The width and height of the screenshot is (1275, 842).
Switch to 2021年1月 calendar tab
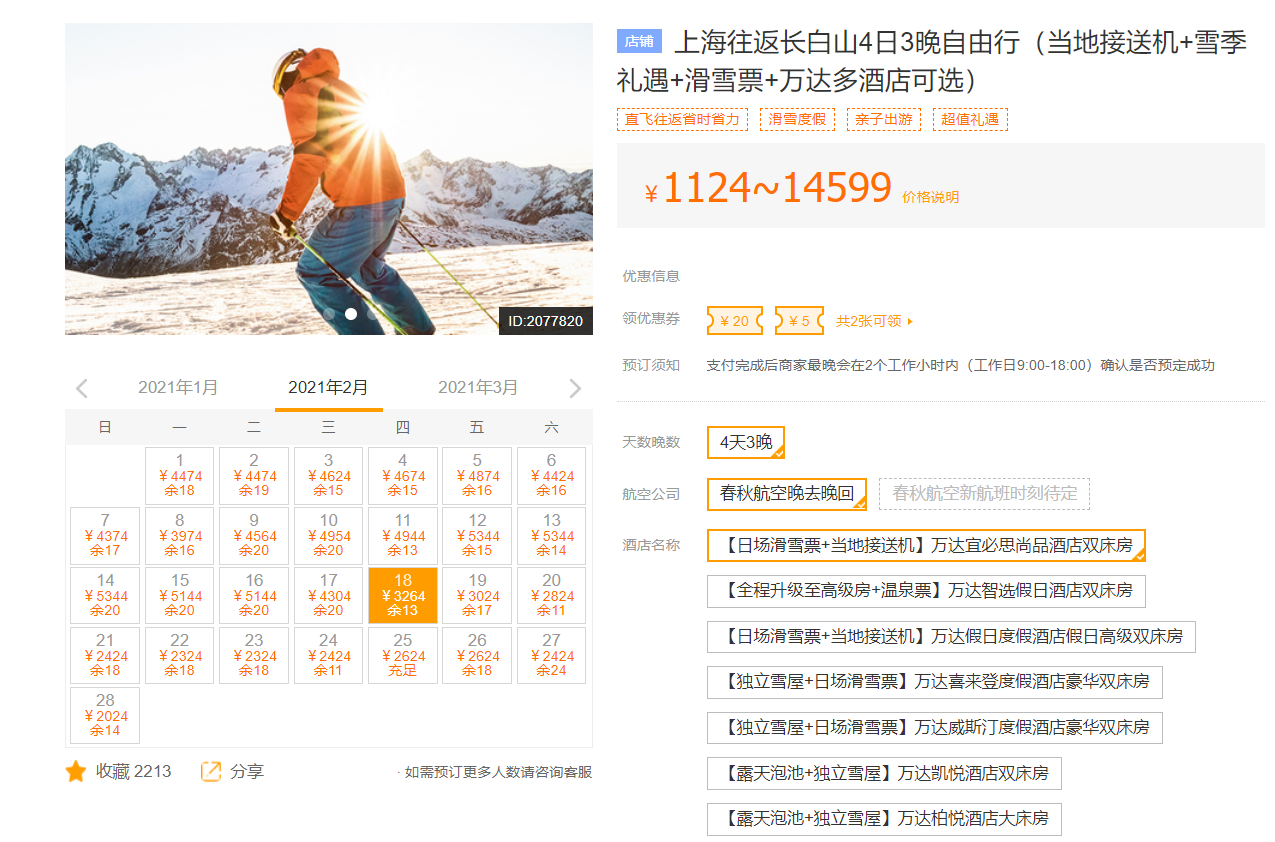[x=178, y=388]
